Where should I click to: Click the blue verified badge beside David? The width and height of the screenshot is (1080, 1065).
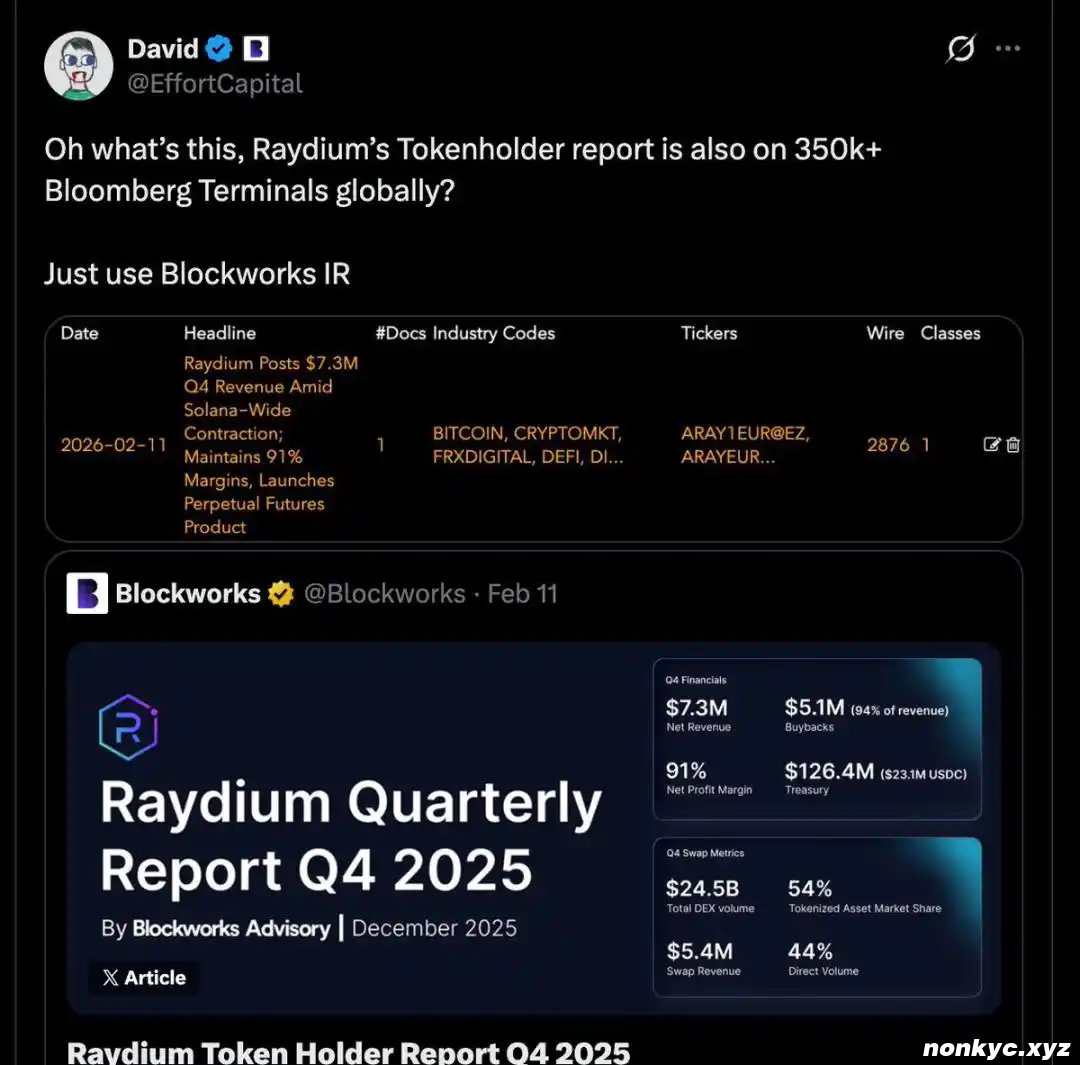coord(219,49)
